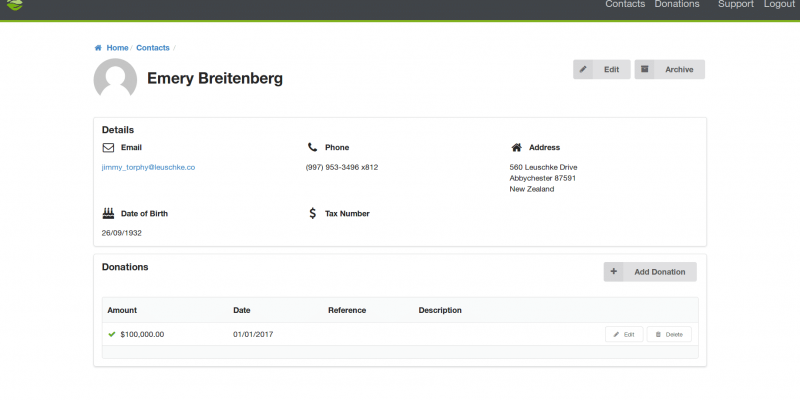The image size is (800, 400).
Task: Open the Contacts menu item
Action: [x=625, y=5]
